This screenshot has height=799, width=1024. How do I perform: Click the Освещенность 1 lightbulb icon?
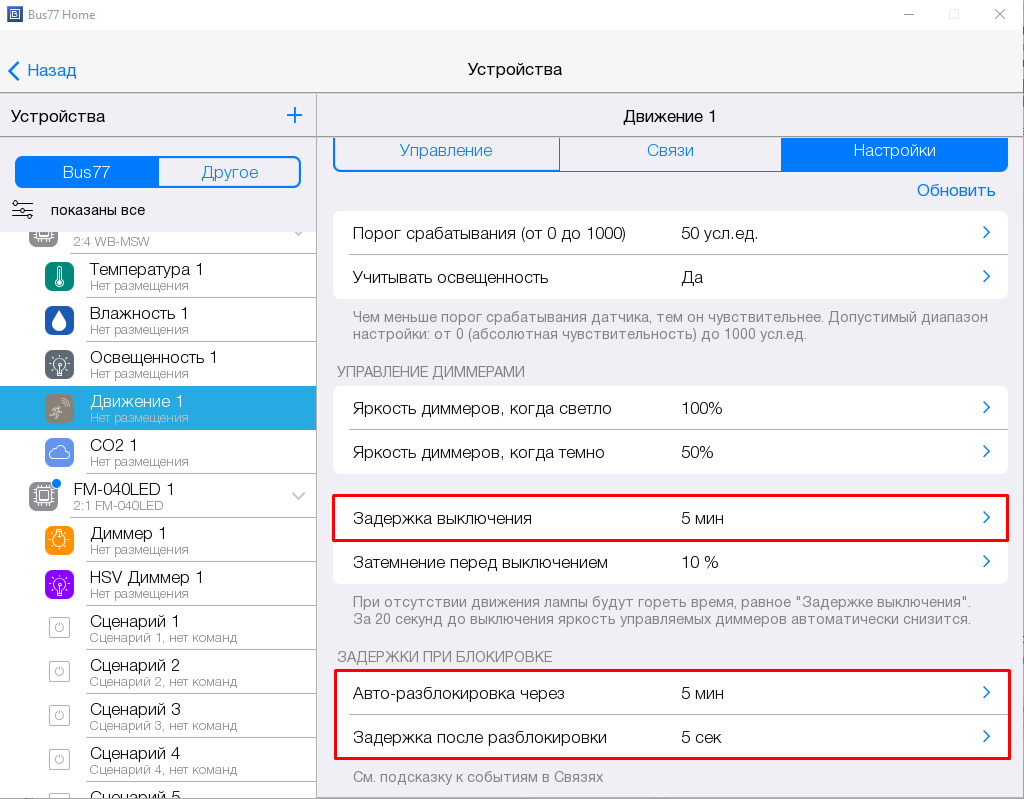coord(60,364)
